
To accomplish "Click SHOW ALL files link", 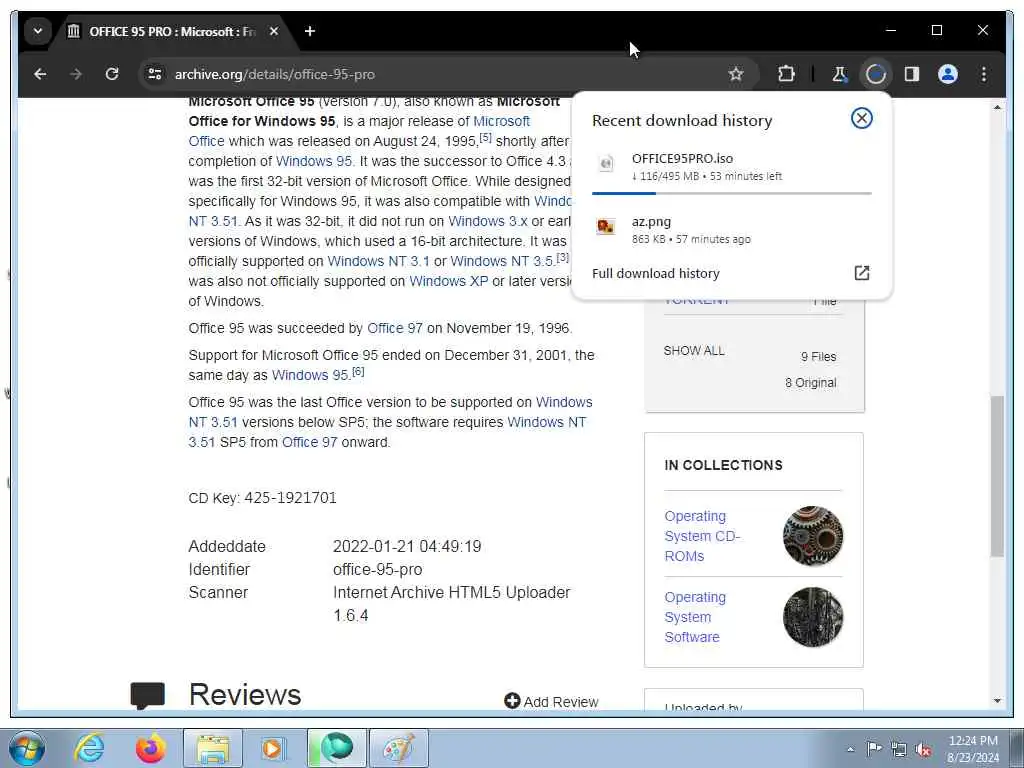I will (694, 351).
